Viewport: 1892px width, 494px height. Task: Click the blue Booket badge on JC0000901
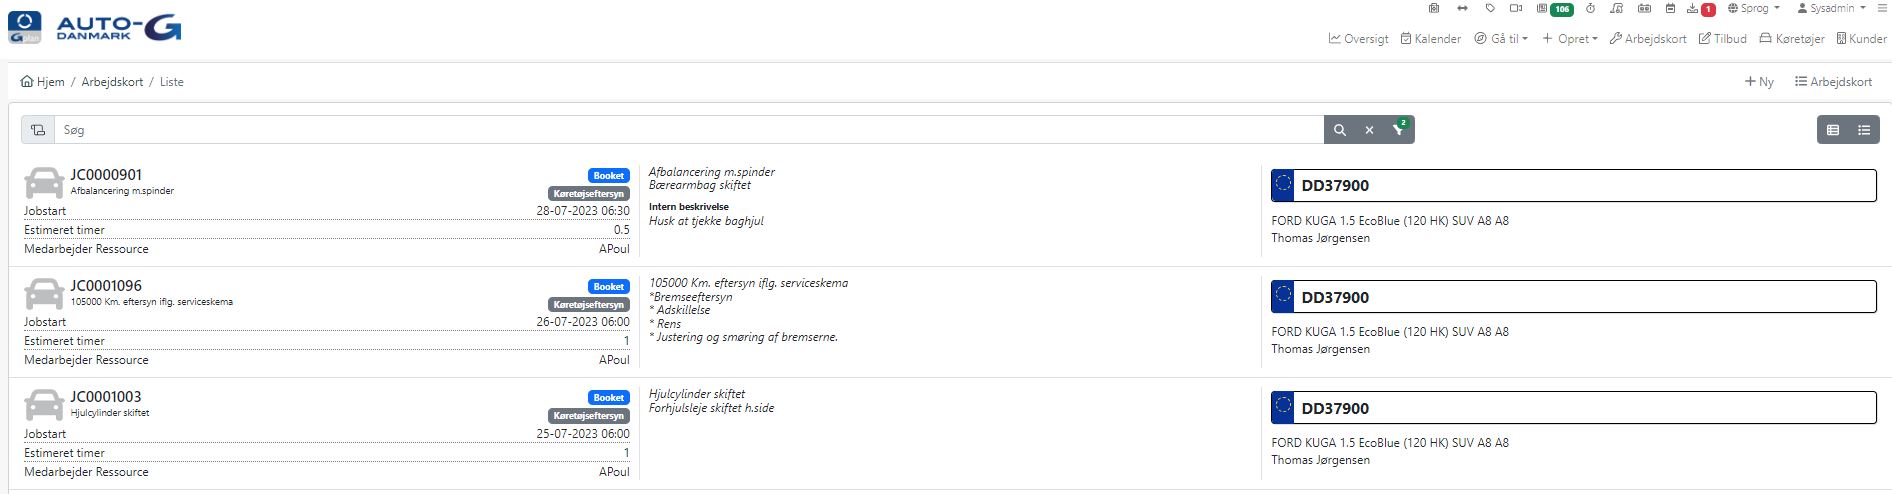pyautogui.click(x=608, y=176)
